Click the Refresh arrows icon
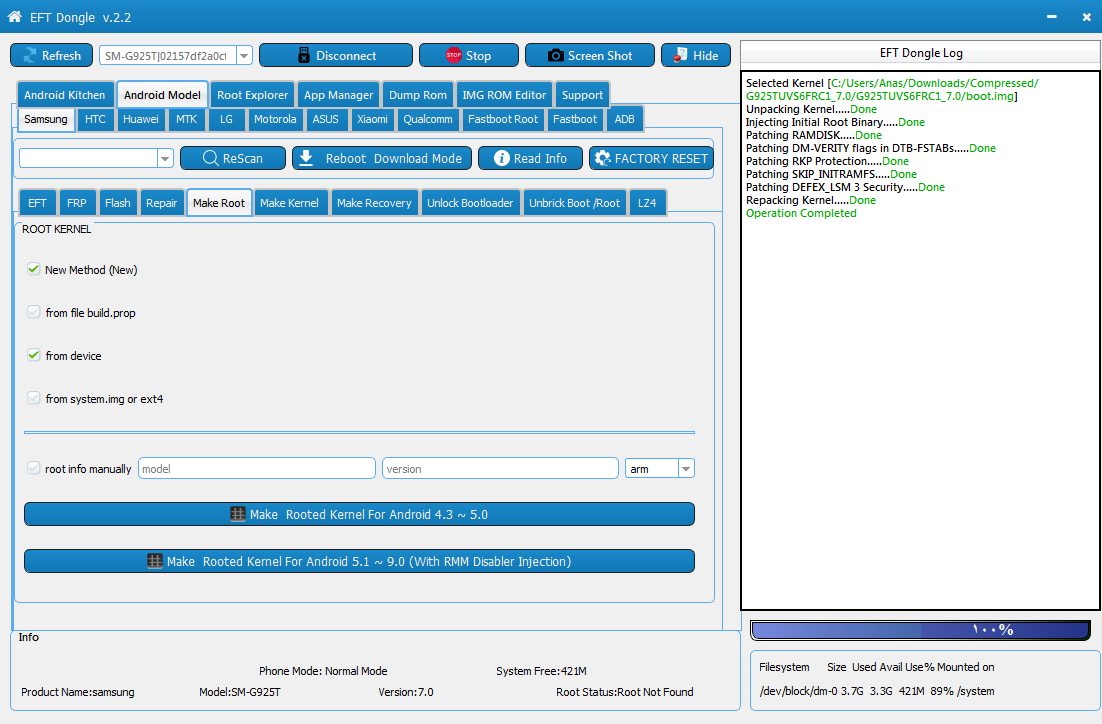1102x724 pixels. click(x=30, y=56)
